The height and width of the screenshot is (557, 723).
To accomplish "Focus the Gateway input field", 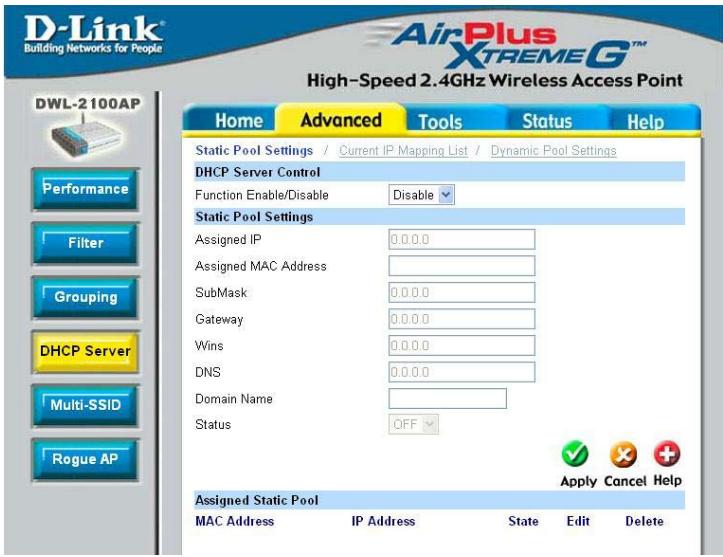I will pos(462,319).
